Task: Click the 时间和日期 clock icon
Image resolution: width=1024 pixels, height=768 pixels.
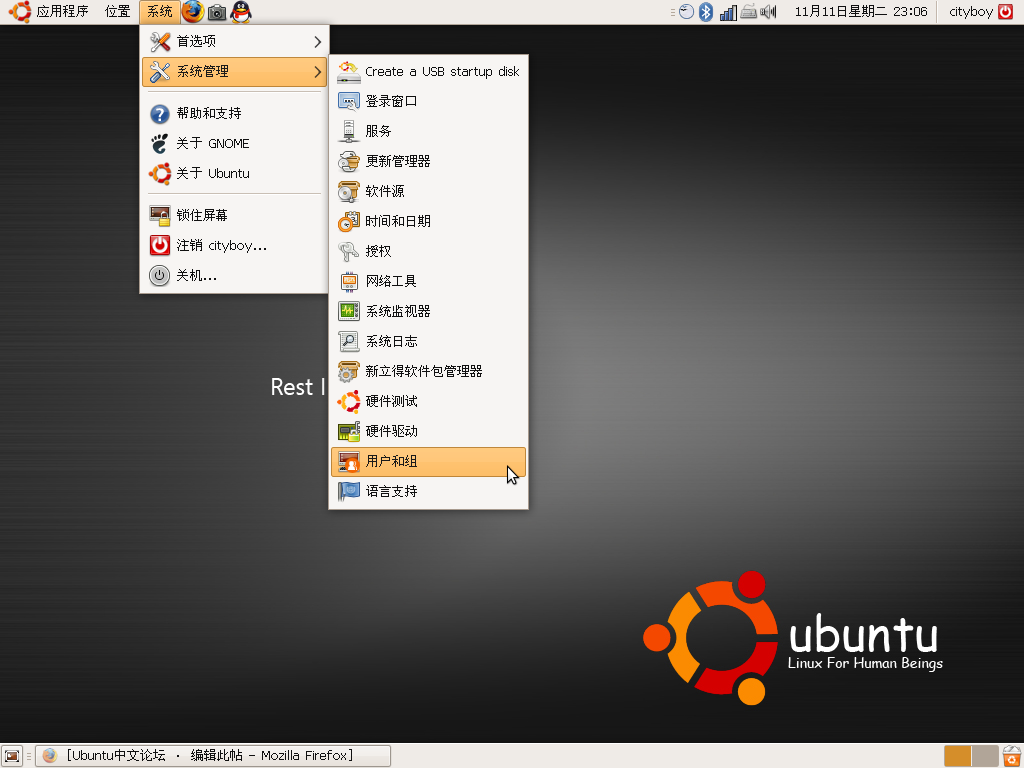Action: pyautogui.click(x=349, y=221)
